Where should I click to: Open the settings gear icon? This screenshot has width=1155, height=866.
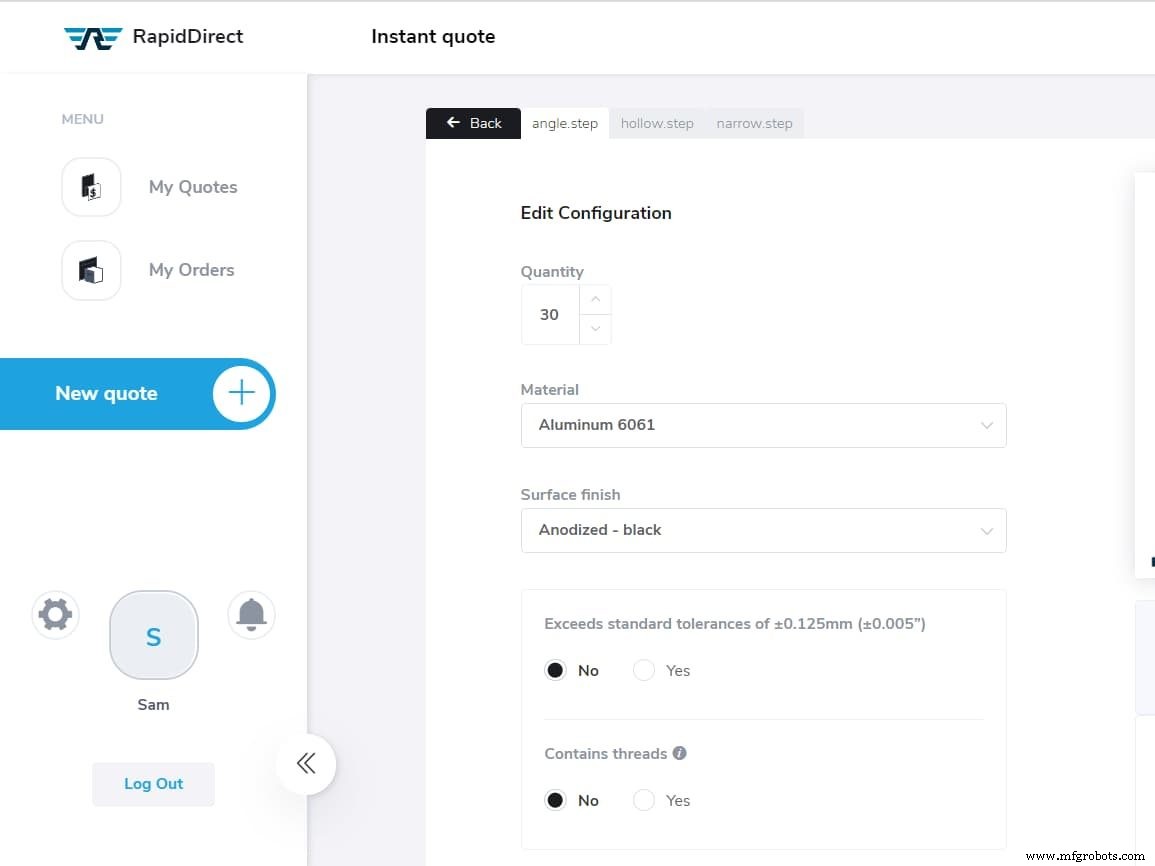pyautogui.click(x=54, y=614)
